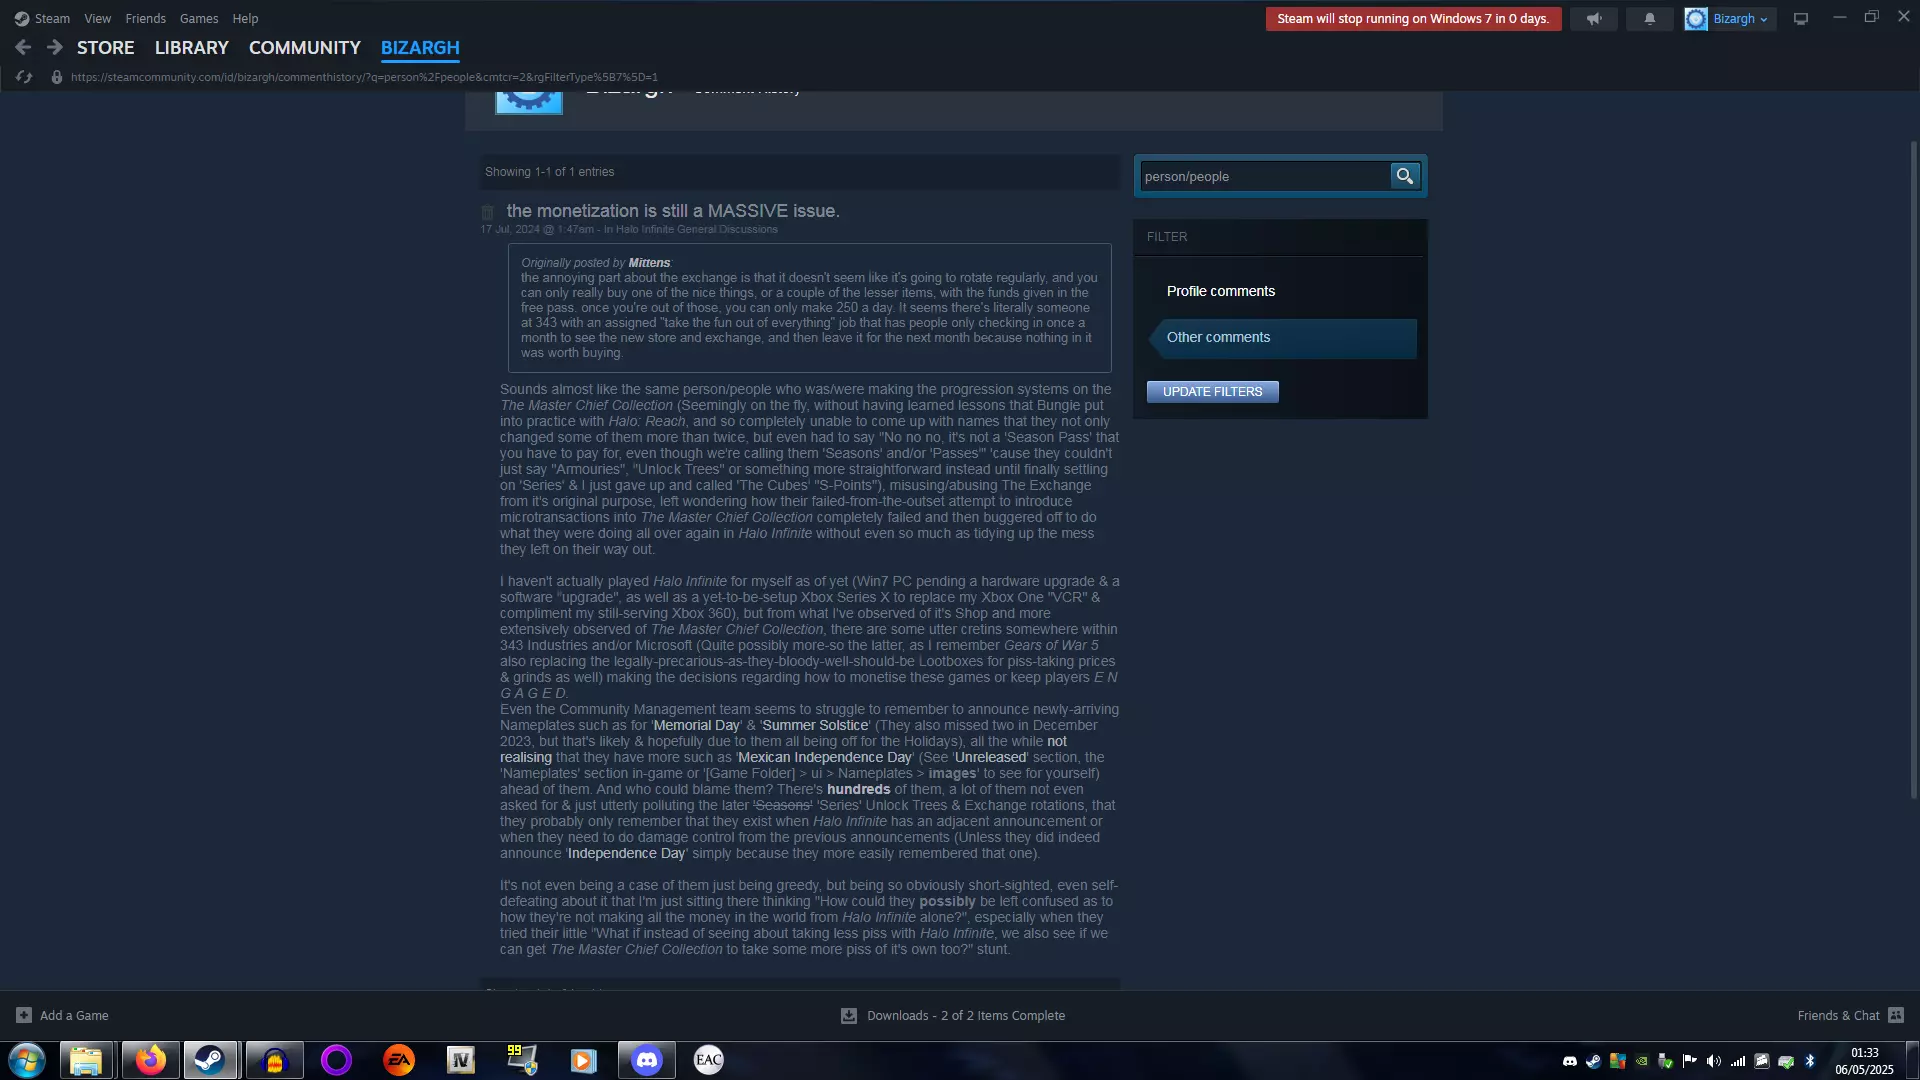Expand the Bizargh account dropdown
Screen dimensions: 1920x1080
coord(1731,19)
